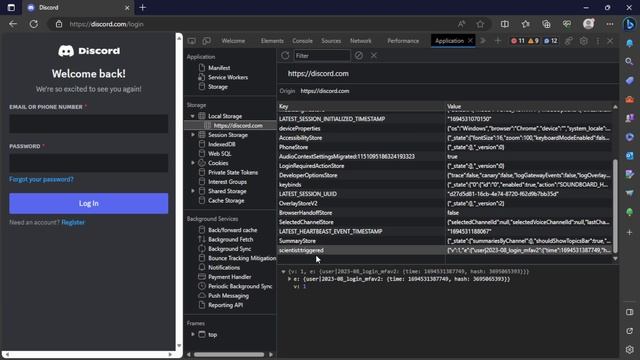Delete the selected entry with the X icon
Viewport: 640px width, 360px height.
point(373,56)
